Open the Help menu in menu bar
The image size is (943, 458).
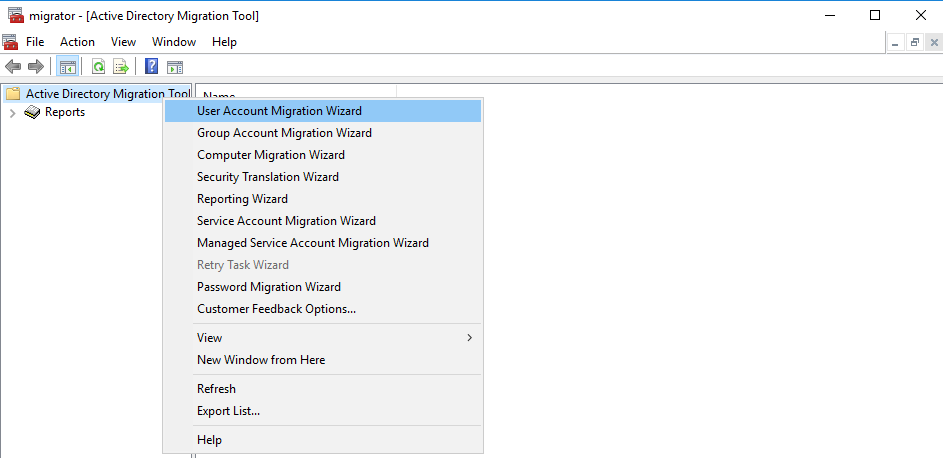224,42
